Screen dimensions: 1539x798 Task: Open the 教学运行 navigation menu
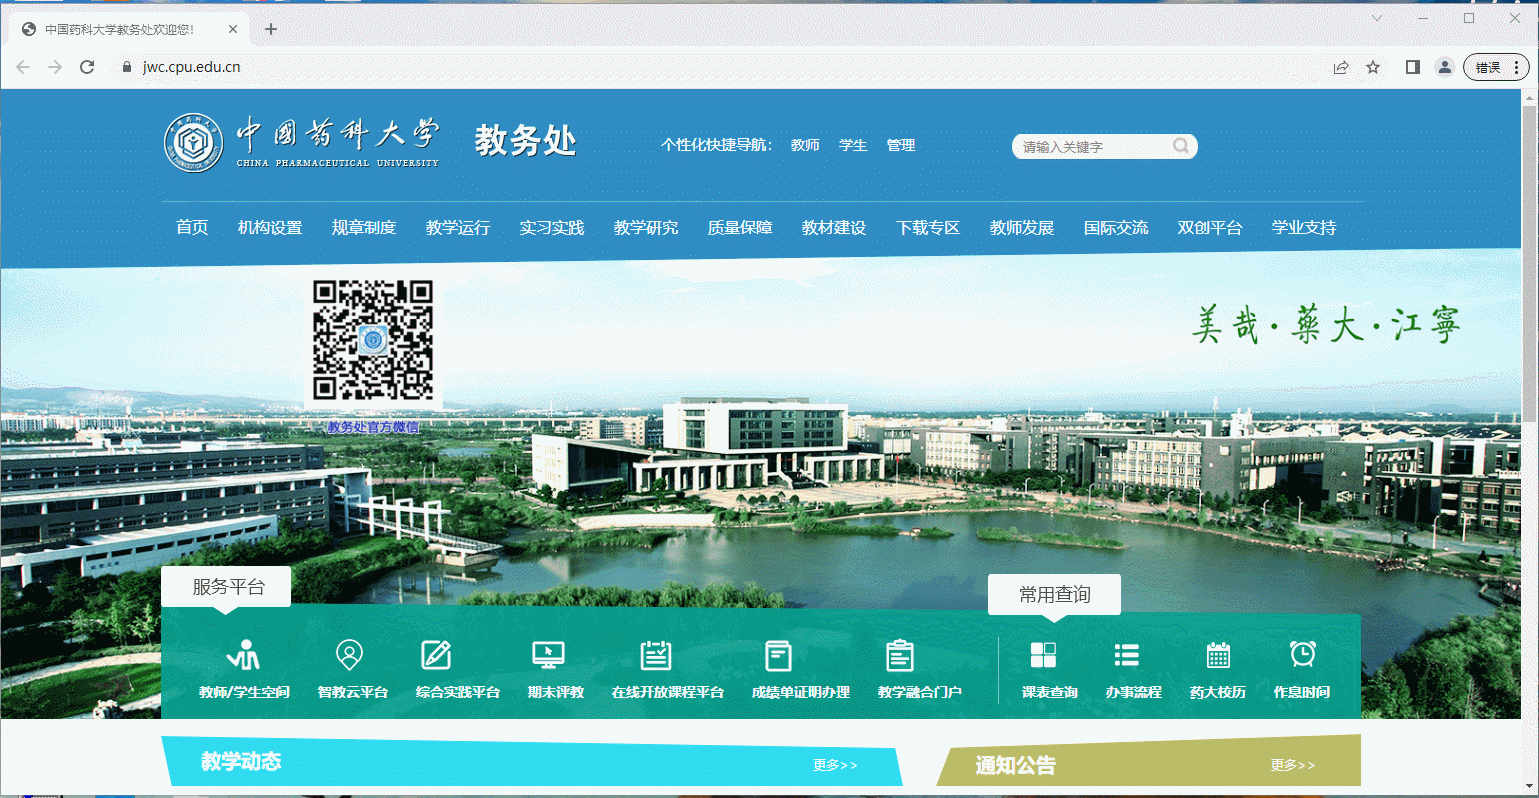coord(458,228)
